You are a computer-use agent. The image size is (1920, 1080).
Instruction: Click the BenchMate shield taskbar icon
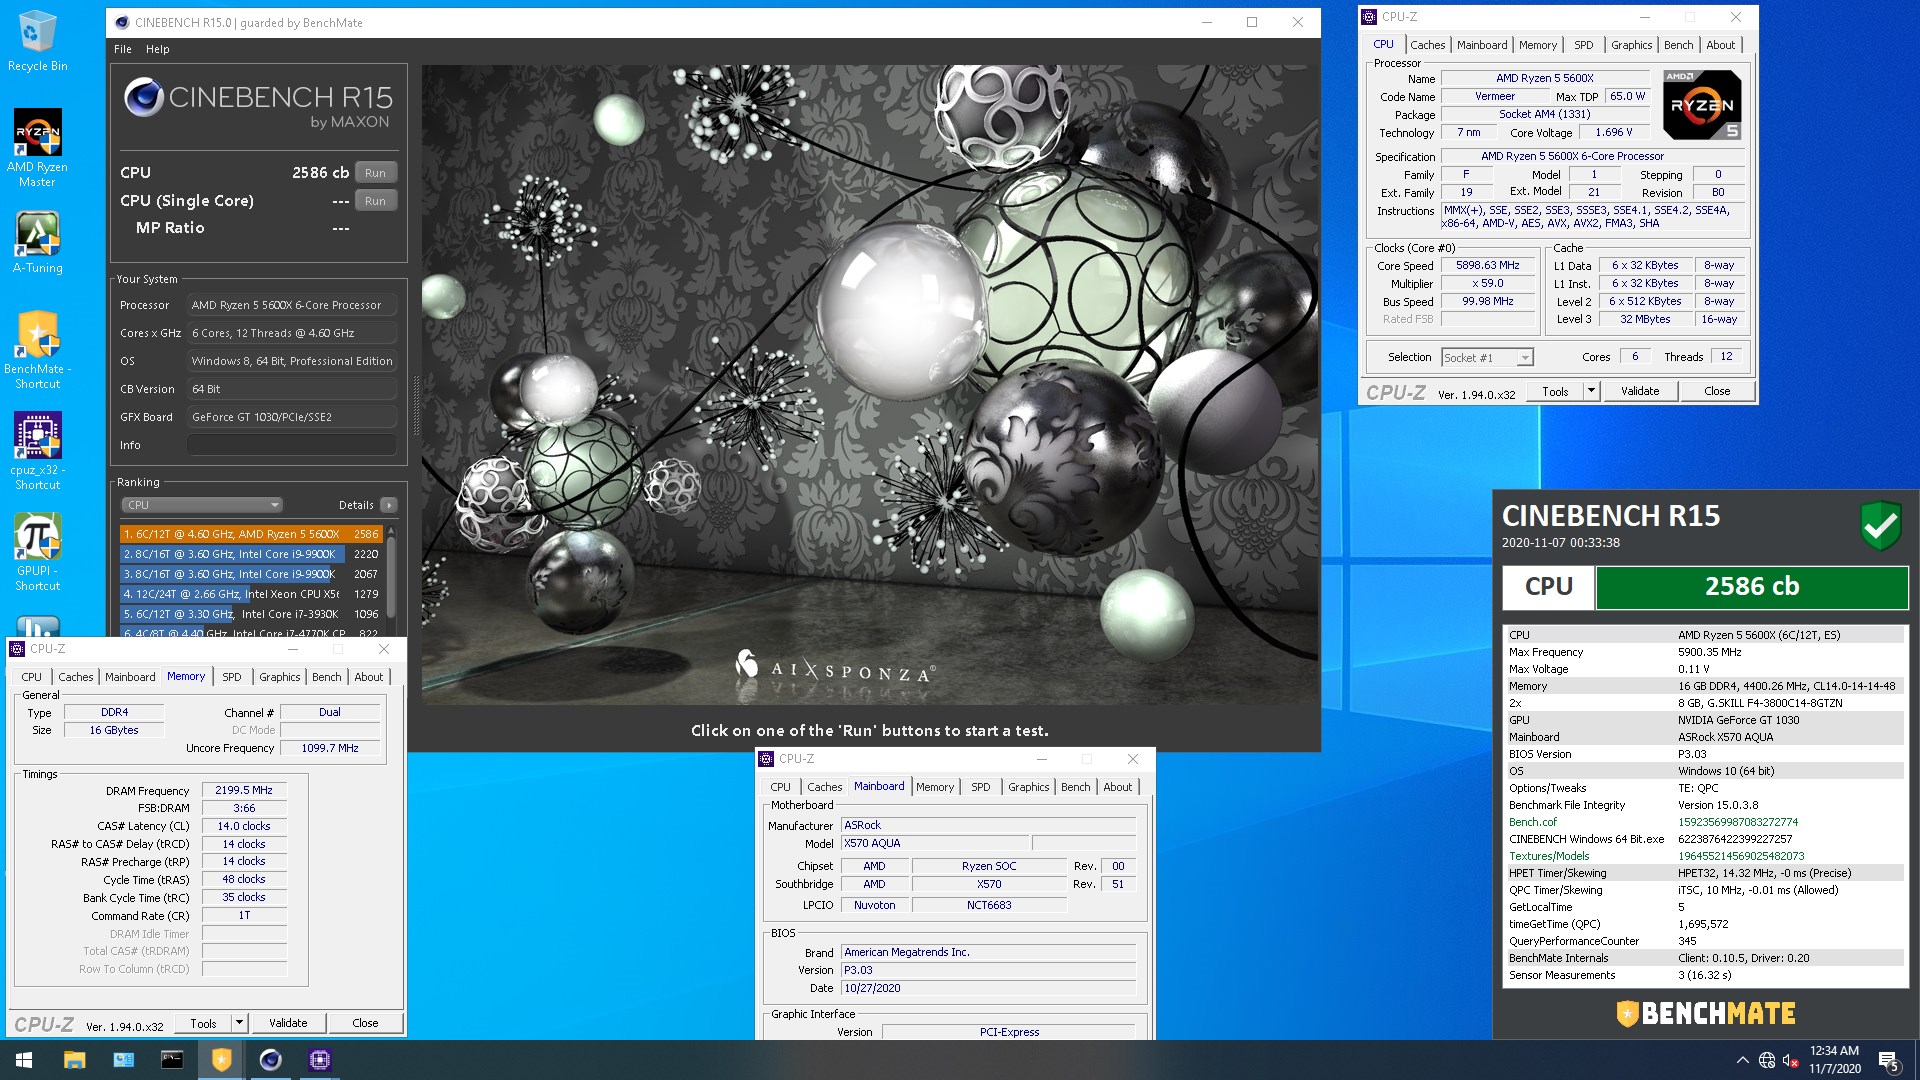click(221, 1060)
